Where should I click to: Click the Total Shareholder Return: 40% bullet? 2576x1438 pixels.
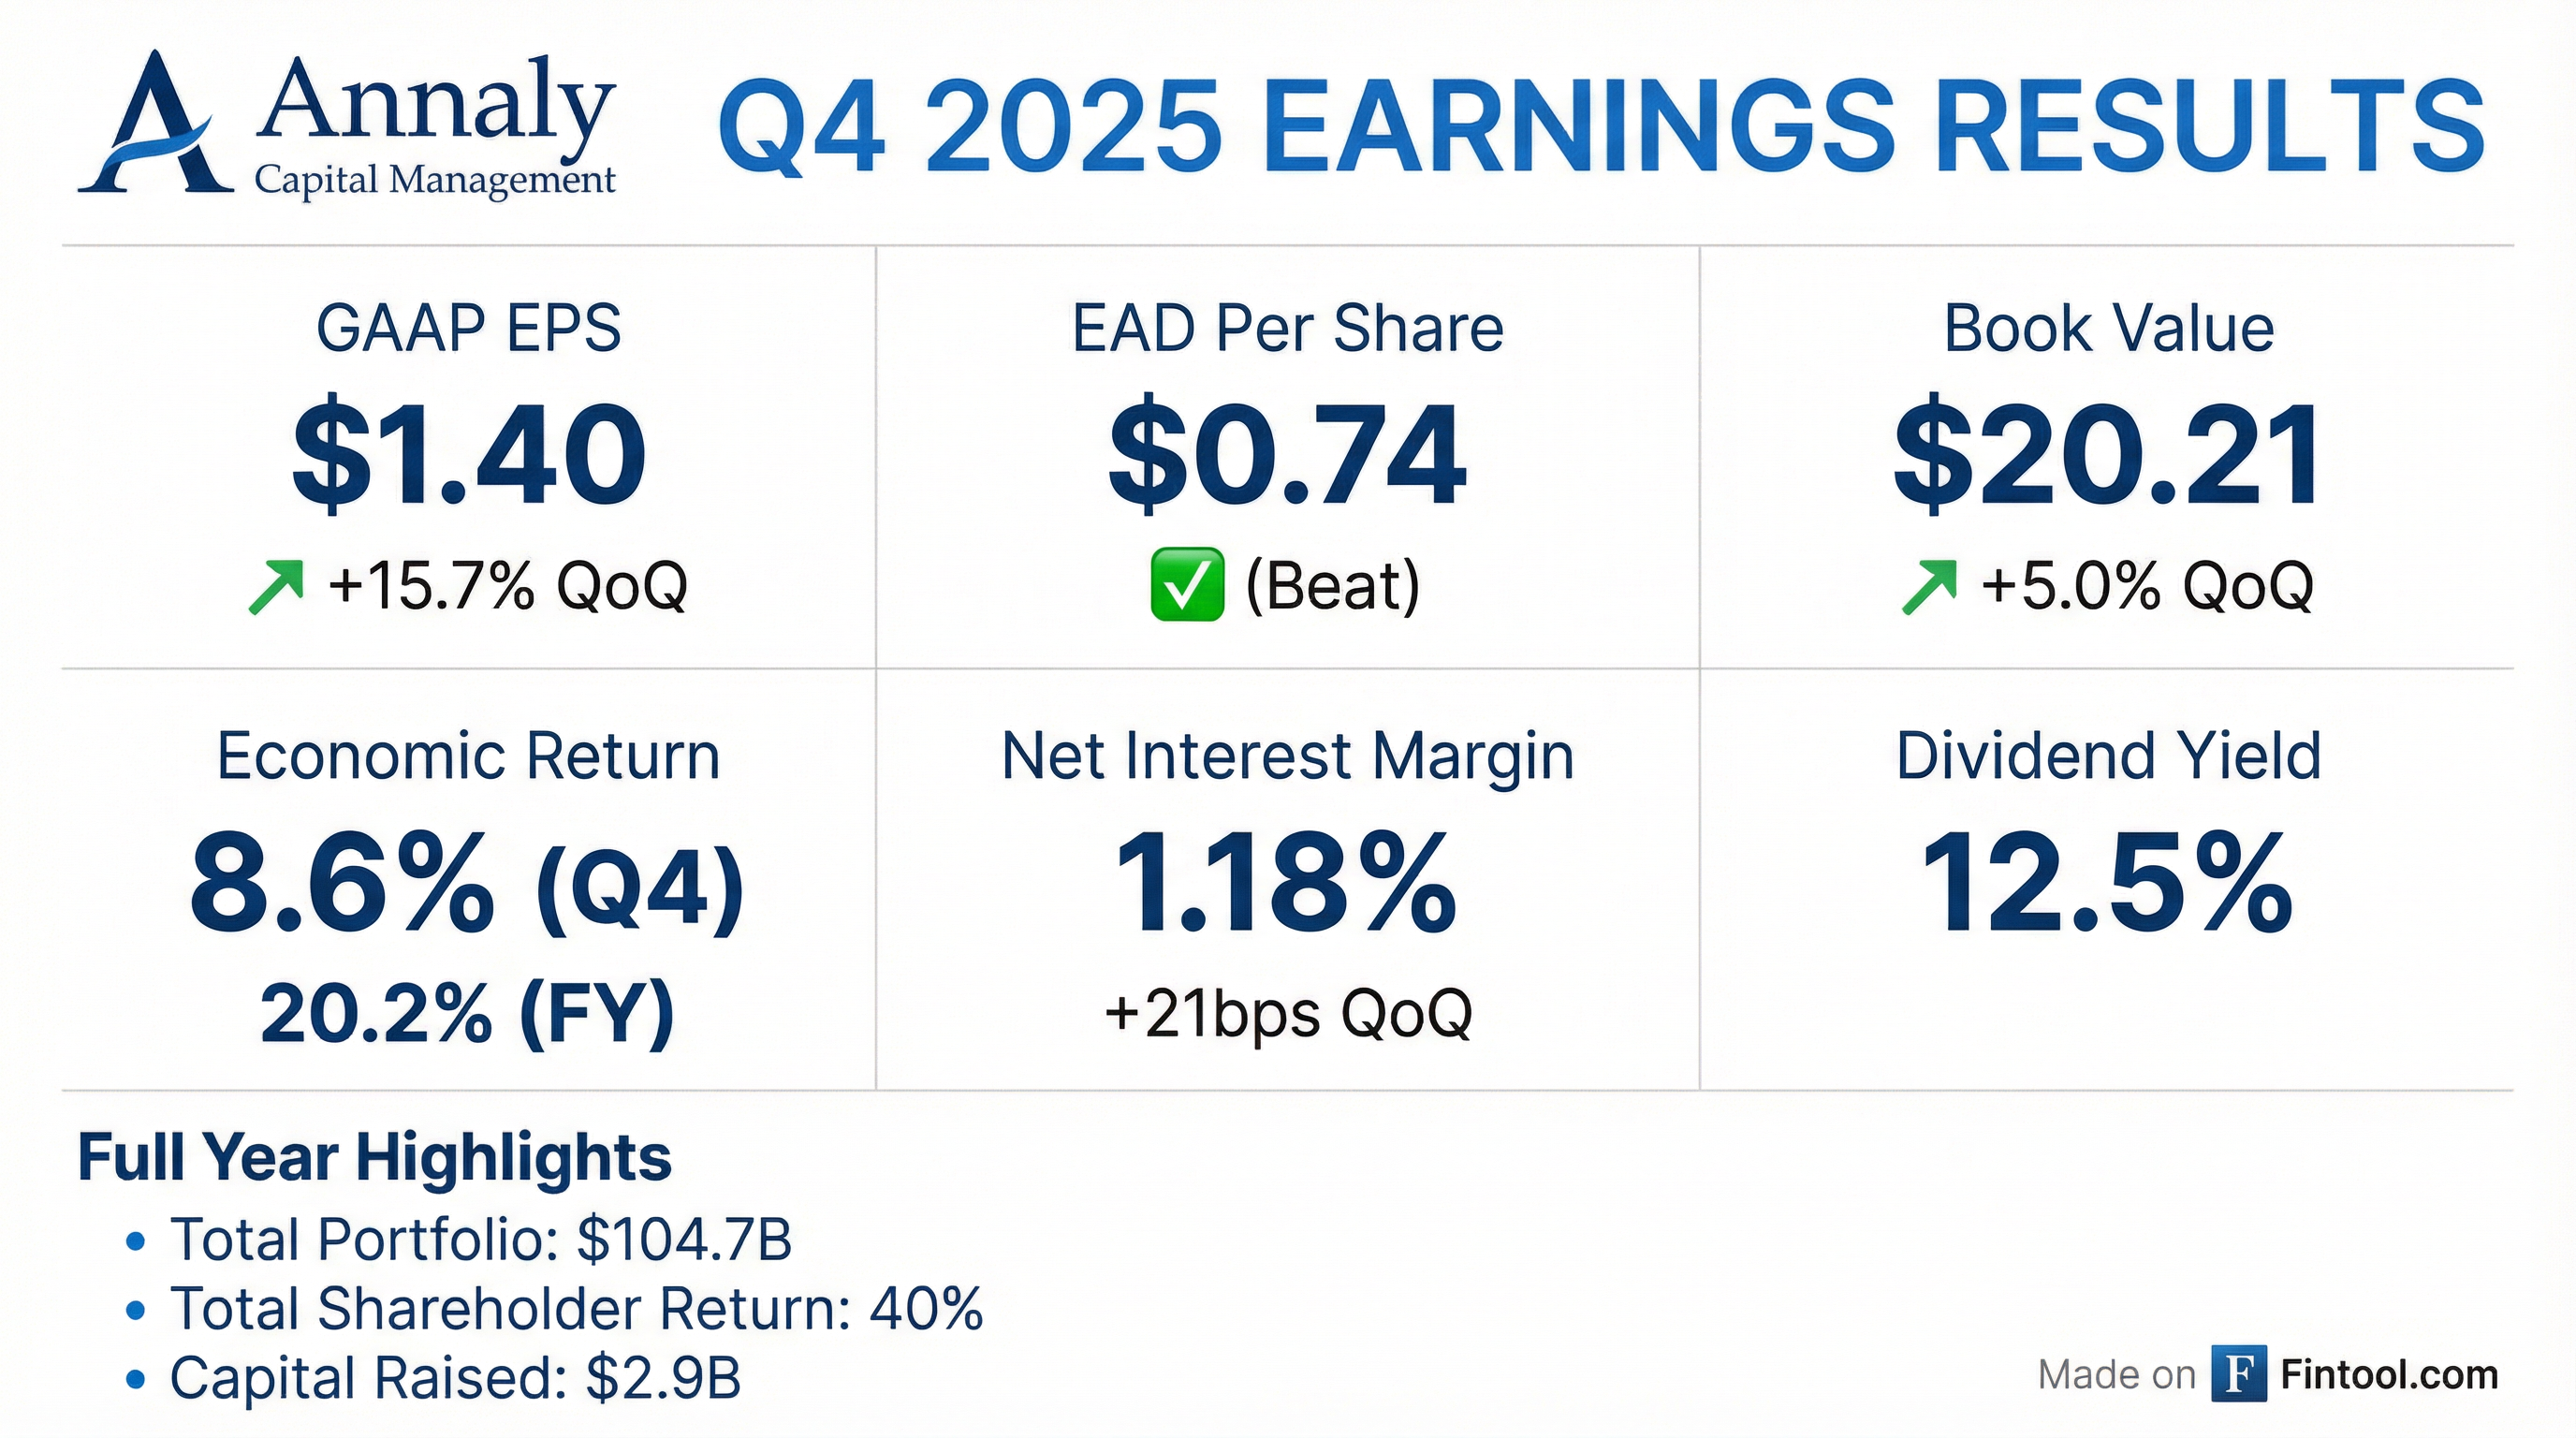[x=576, y=1308]
